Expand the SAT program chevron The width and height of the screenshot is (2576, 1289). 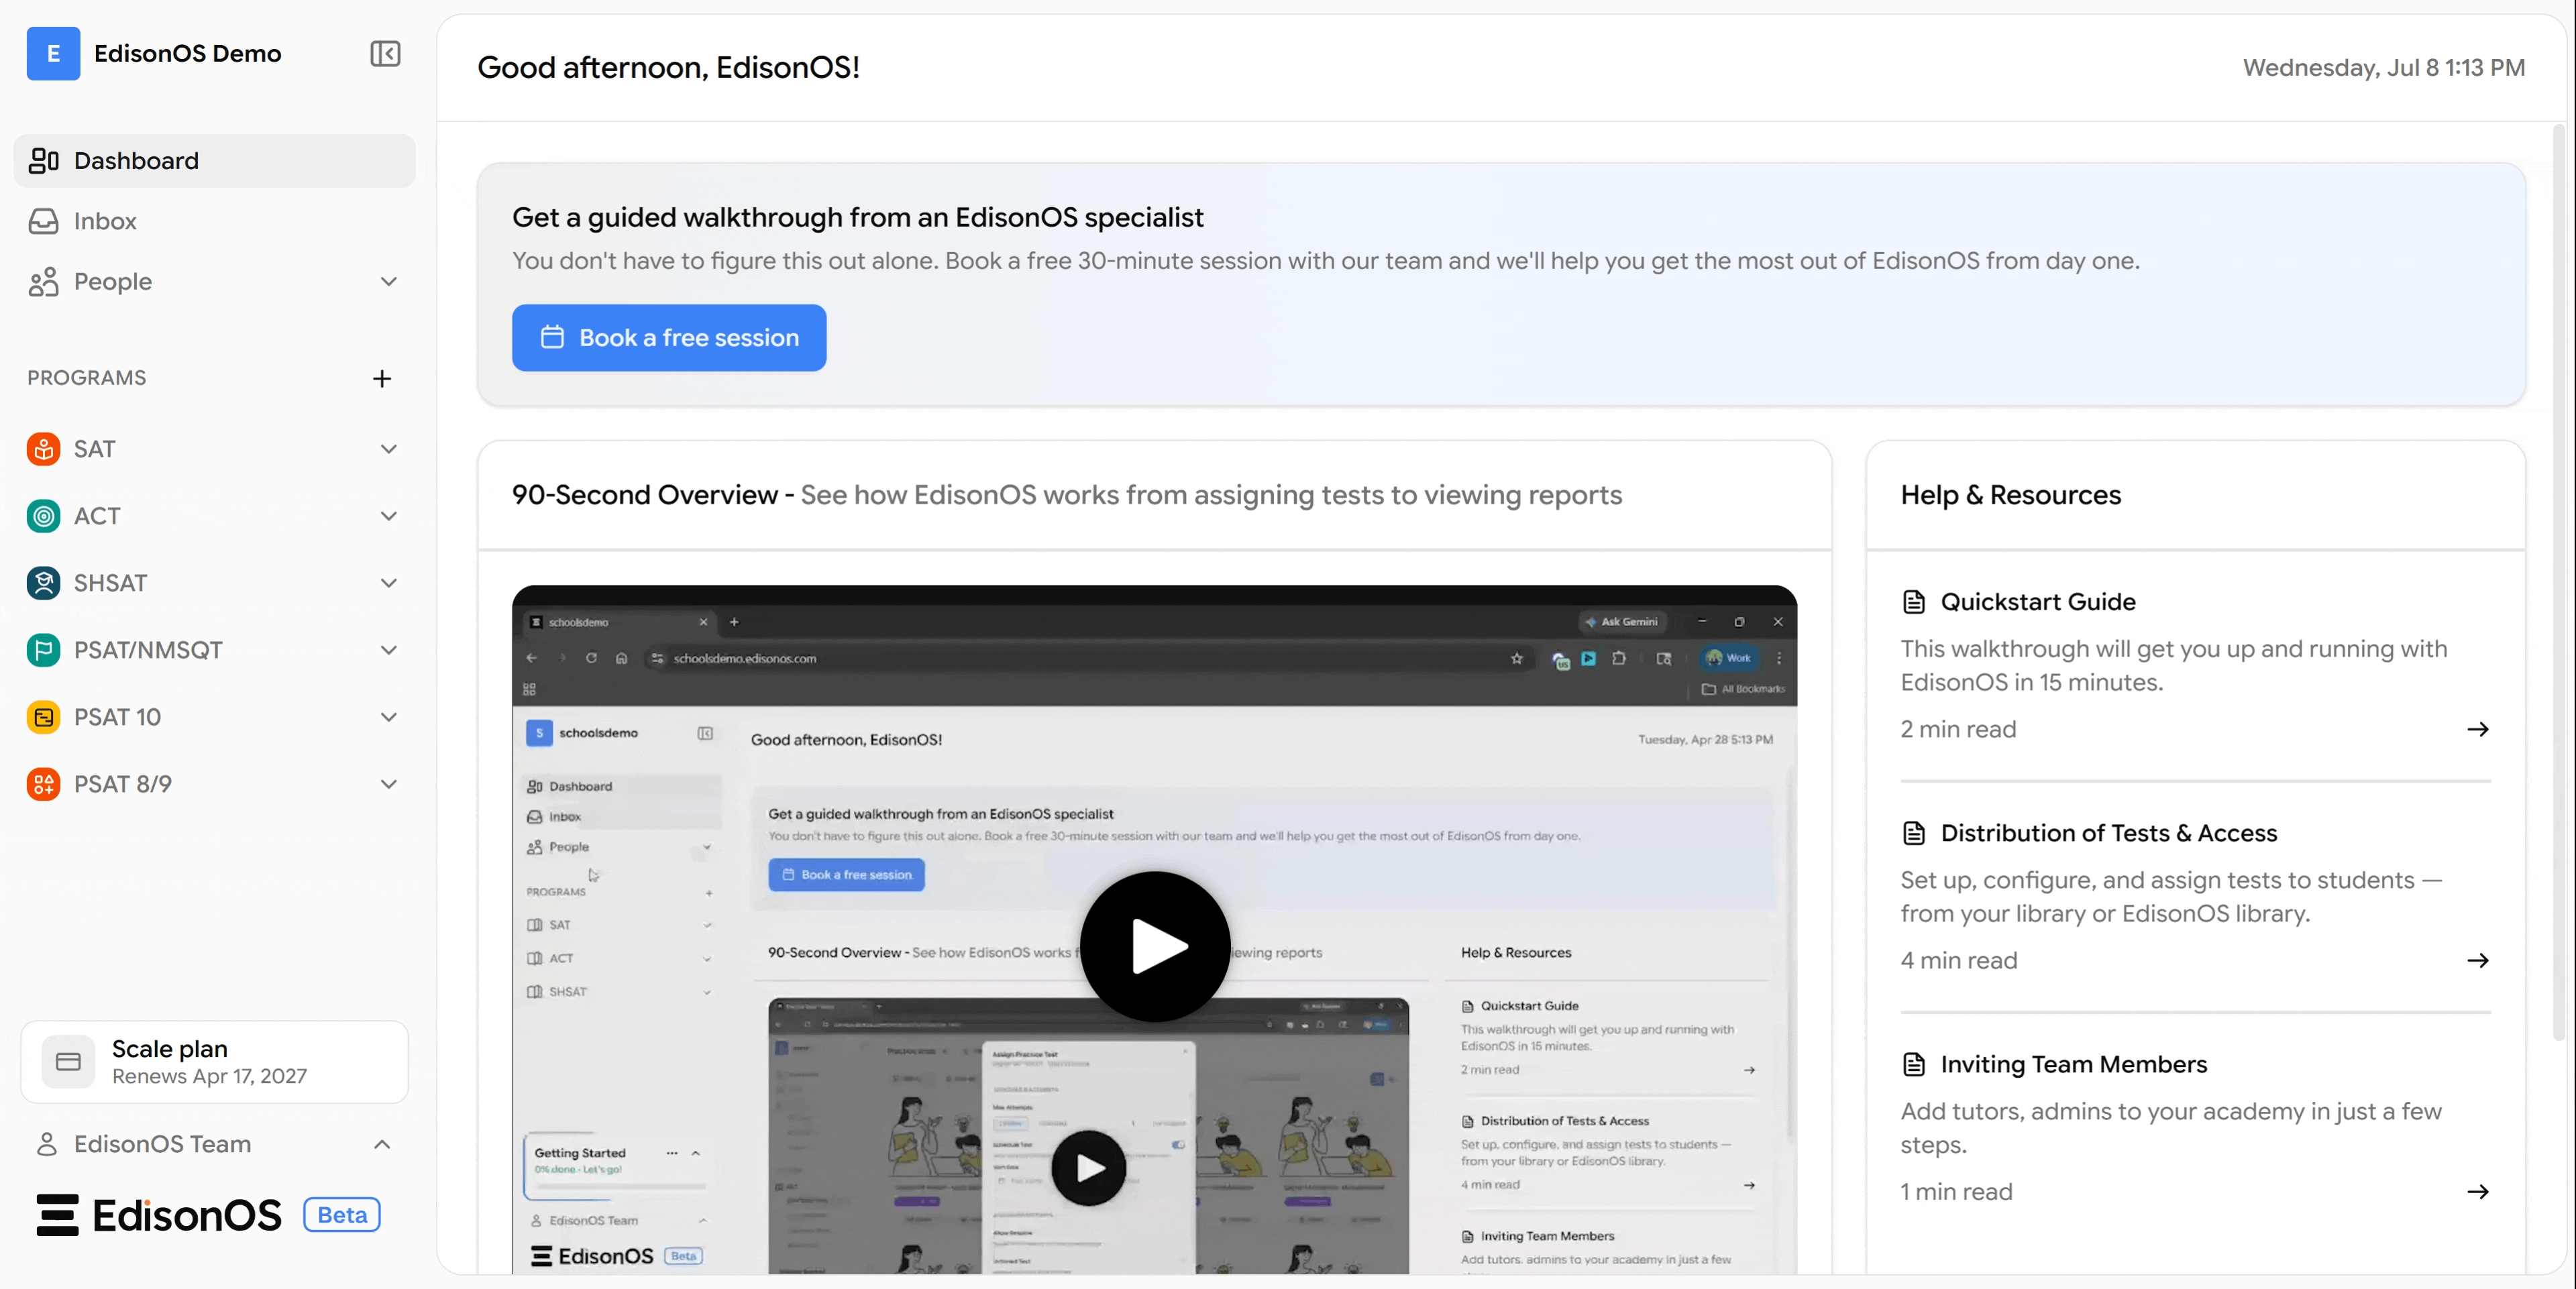(x=389, y=449)
